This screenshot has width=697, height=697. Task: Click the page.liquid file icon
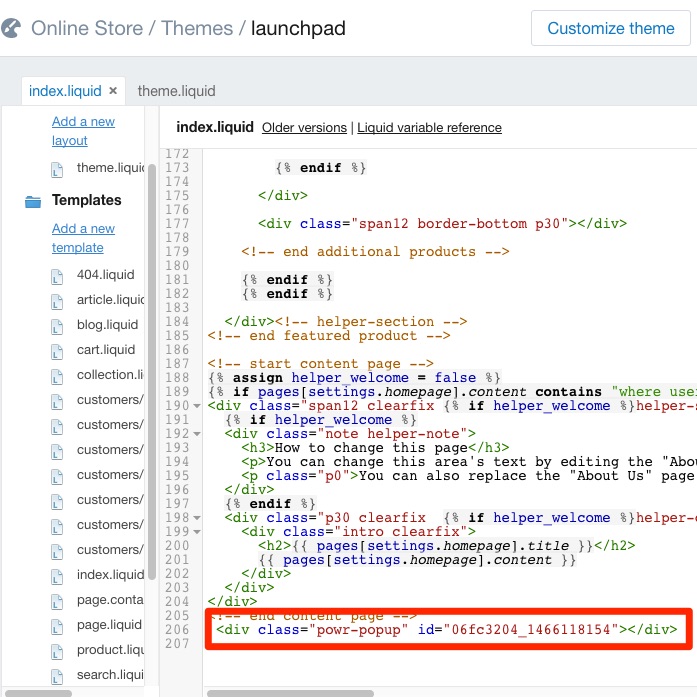(56, 627)
